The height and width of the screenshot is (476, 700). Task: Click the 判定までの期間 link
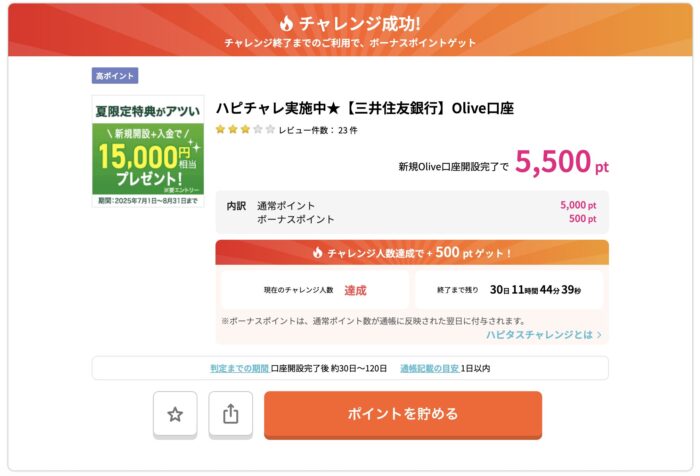239,368
